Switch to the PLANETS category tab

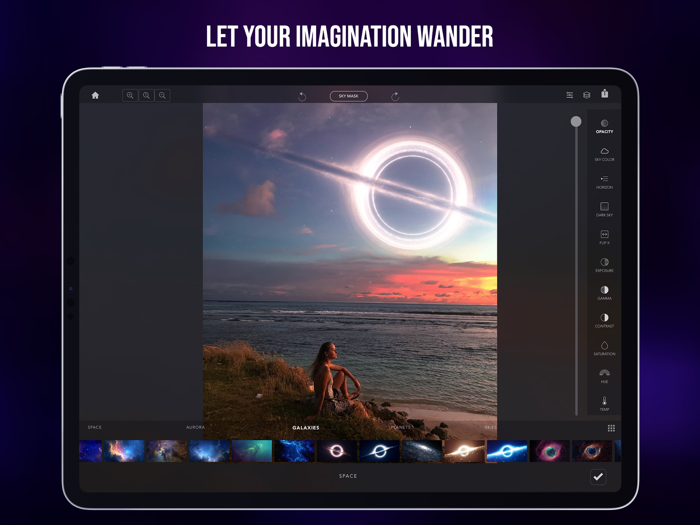click(400, 427)
